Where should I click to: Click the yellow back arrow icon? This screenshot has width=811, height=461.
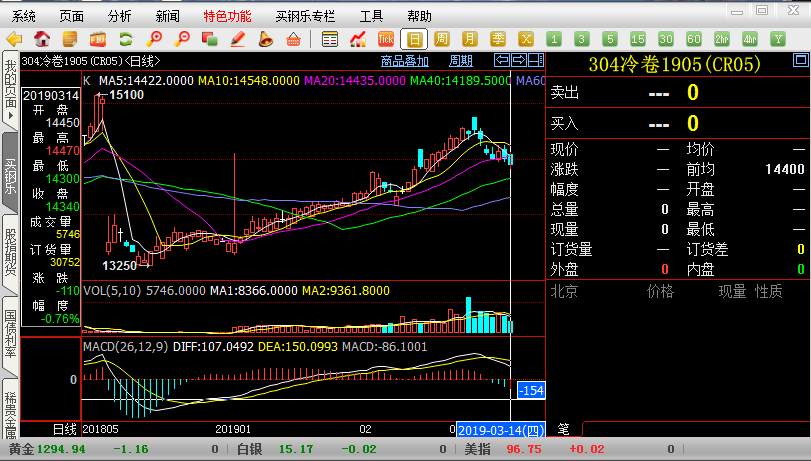pos(15,39)
